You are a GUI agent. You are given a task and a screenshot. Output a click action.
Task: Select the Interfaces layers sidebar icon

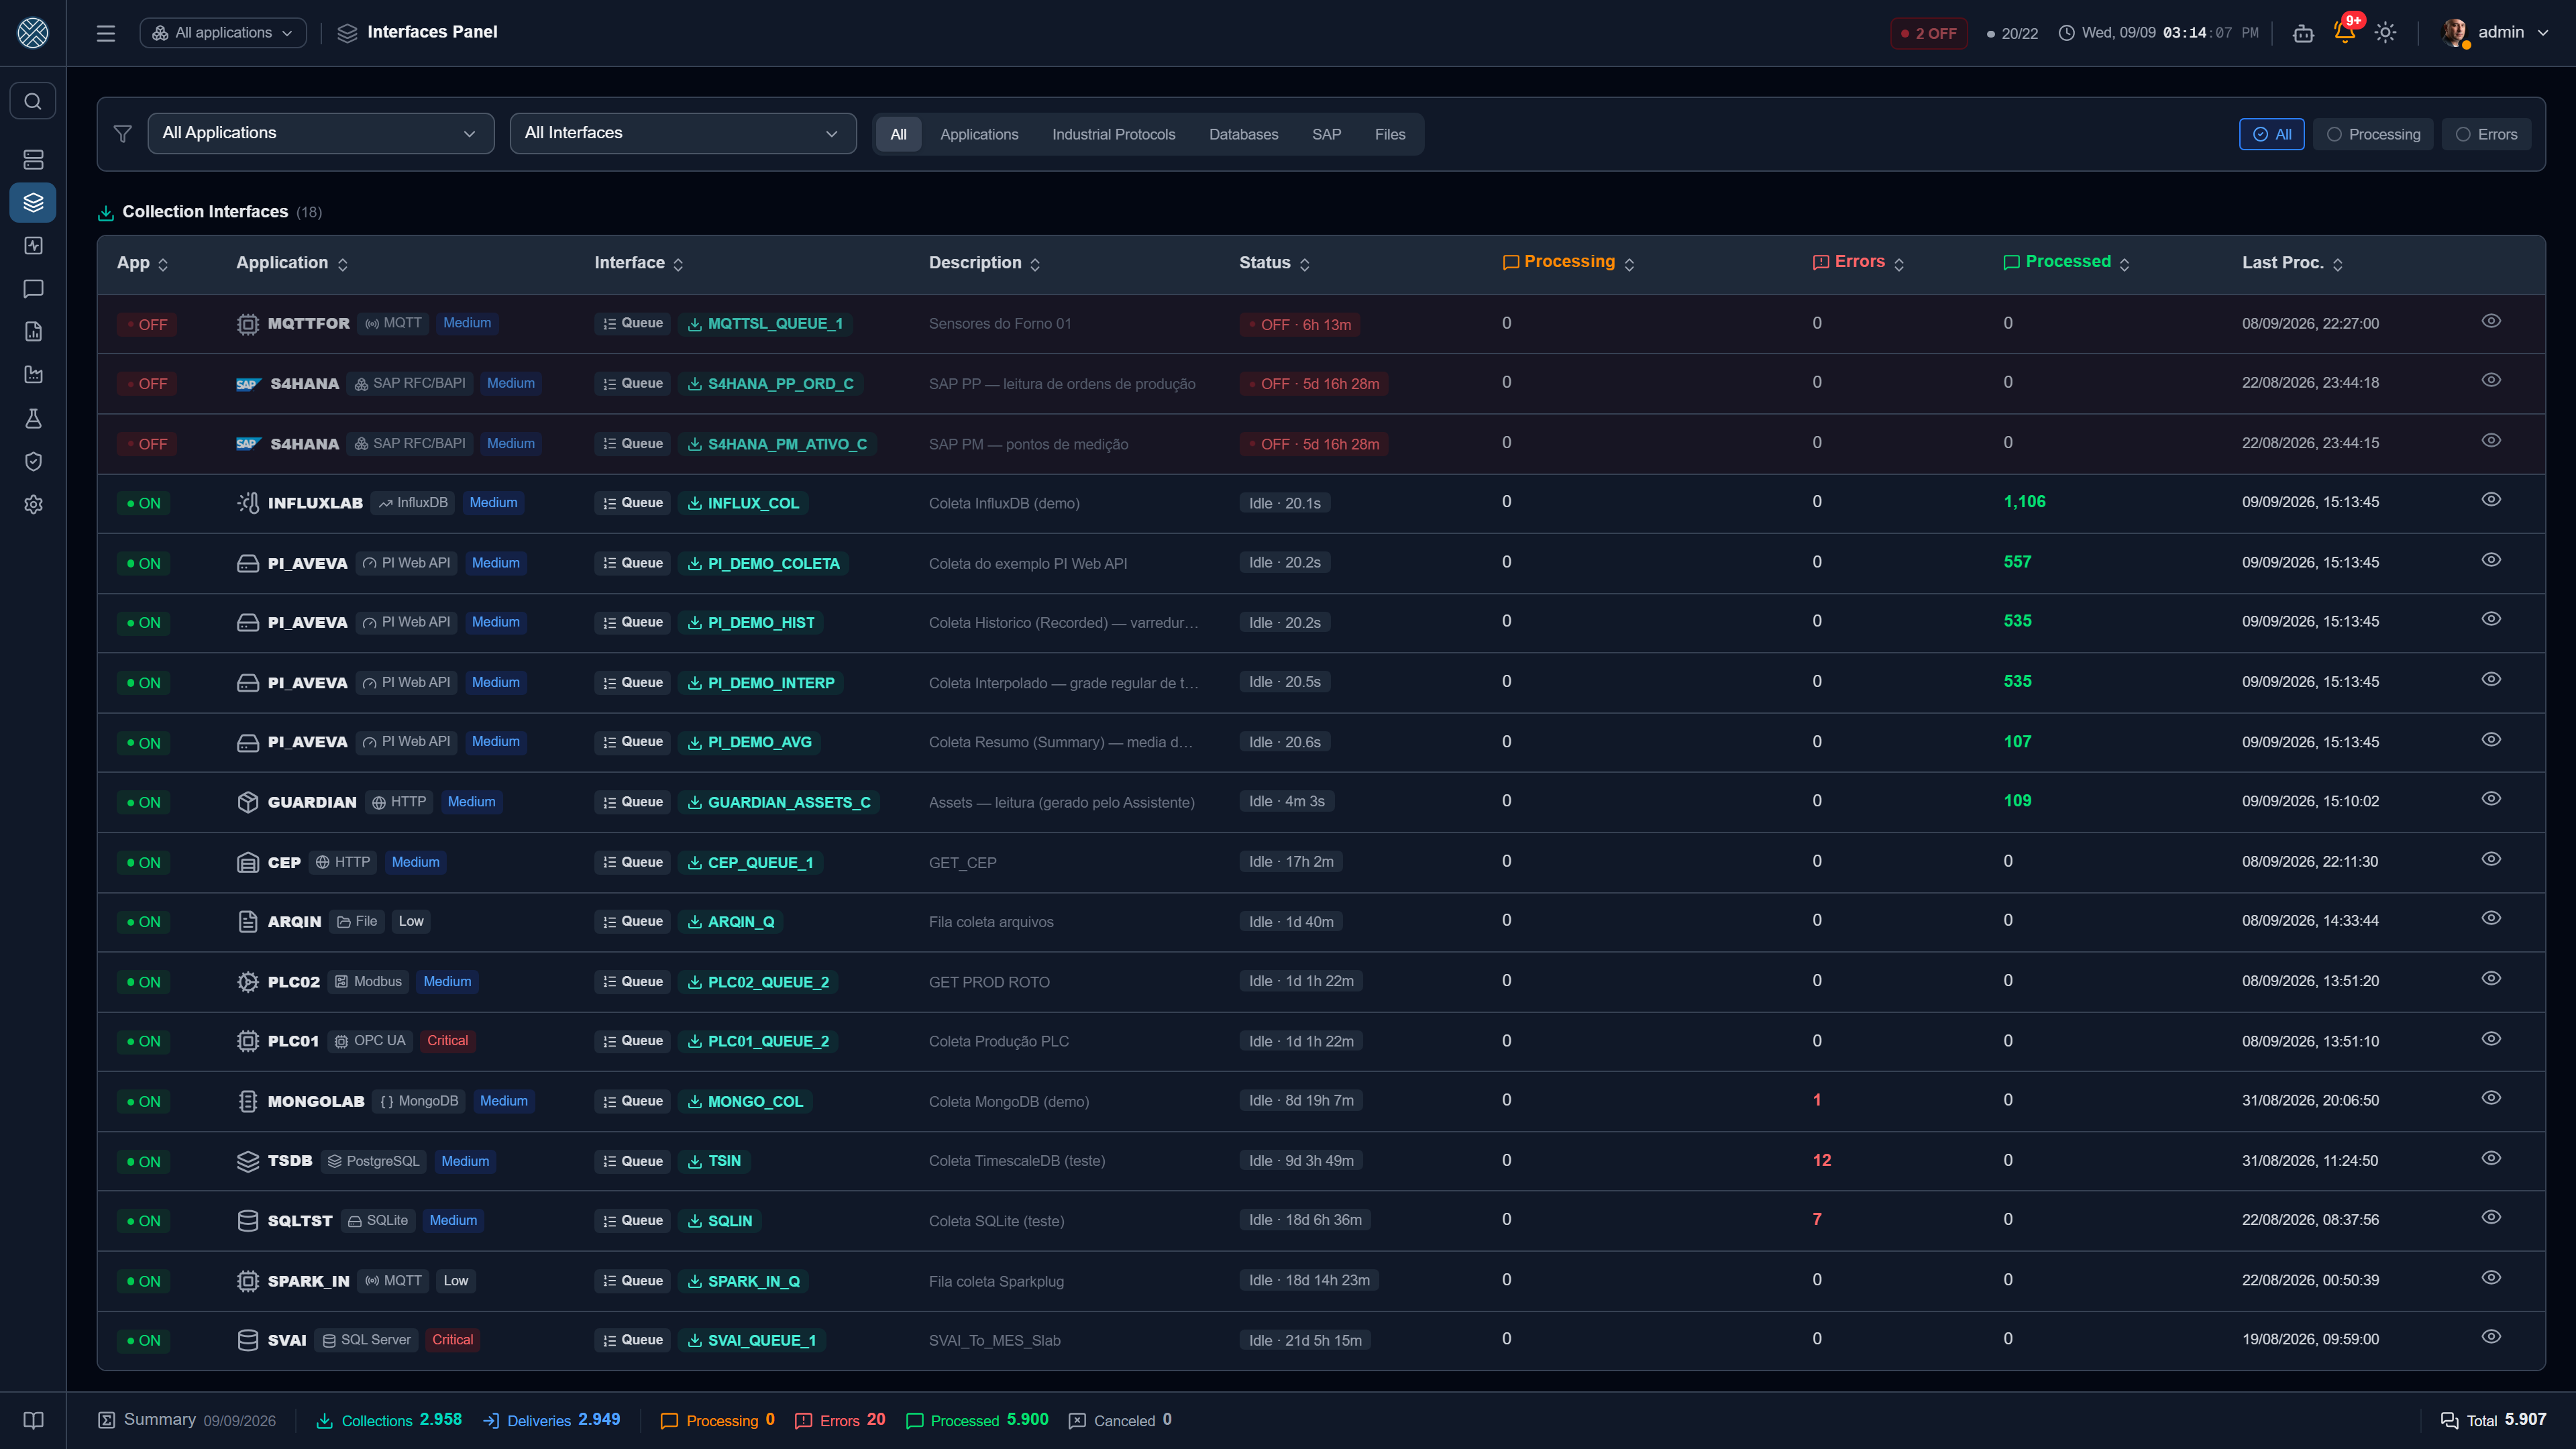33,203
